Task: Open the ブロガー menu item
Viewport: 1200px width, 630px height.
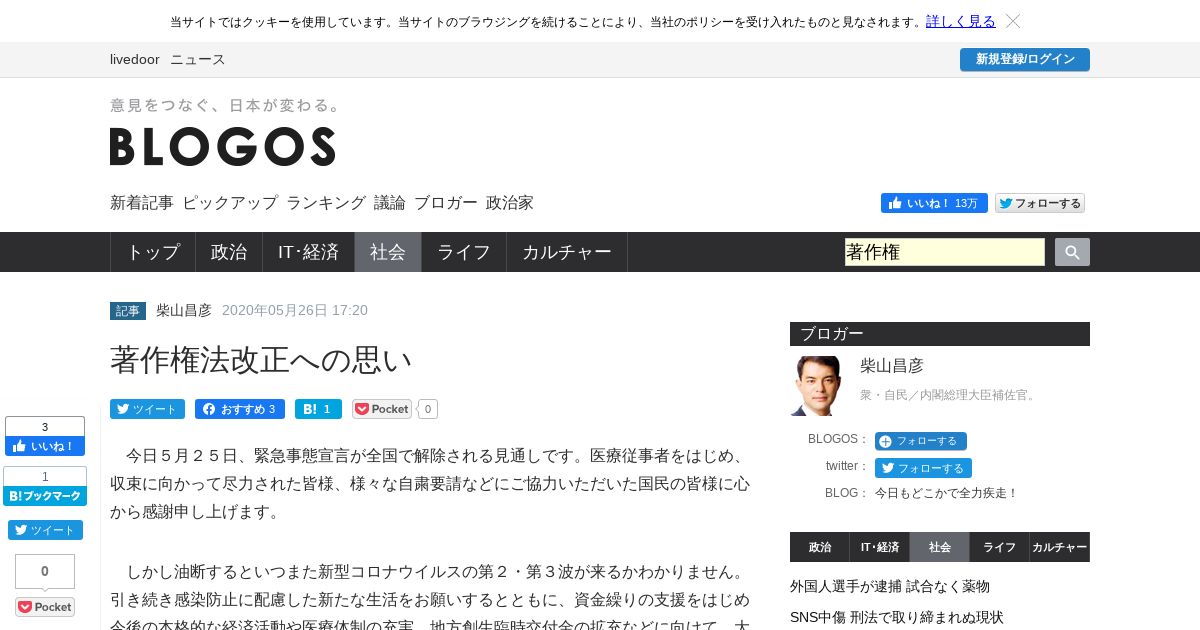Action: tap(446, 203)
